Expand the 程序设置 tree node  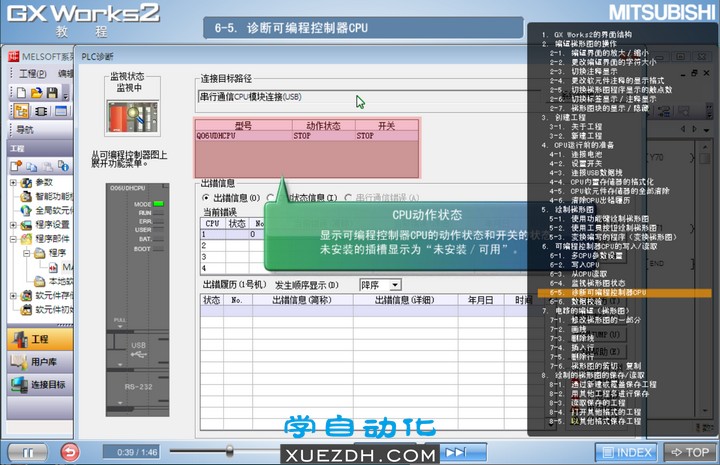(13, 225)
